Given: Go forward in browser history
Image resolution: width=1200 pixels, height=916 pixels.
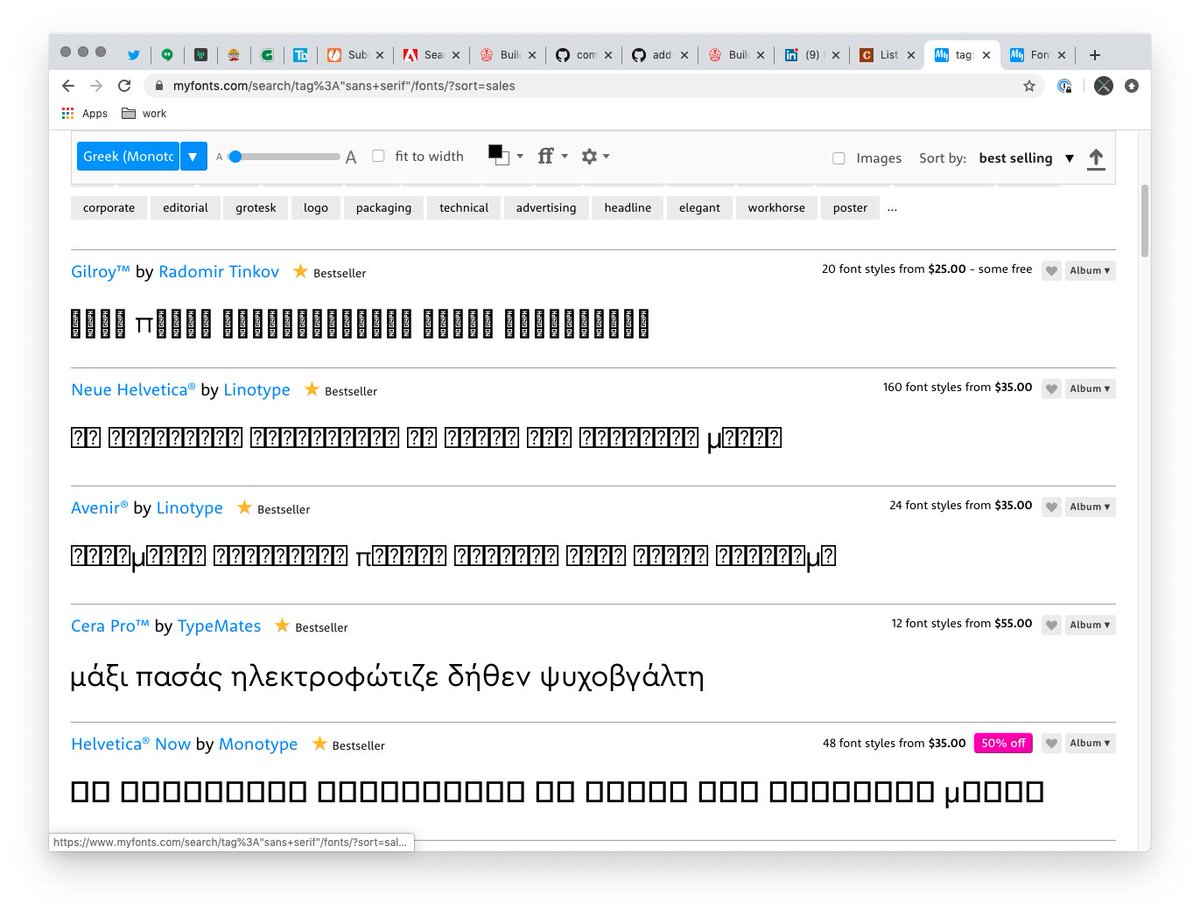Looking at the screenshot, I should 96,86.
